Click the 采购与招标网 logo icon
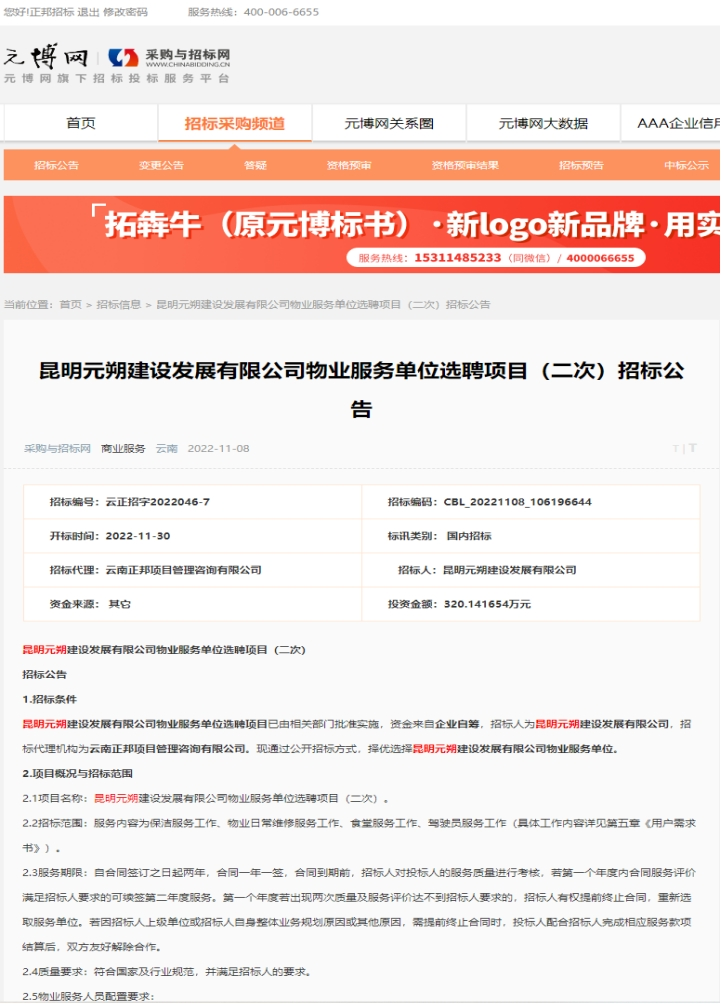Image resolution: width=721 pixels, height=1004 pixels. (x=124, y=58)
